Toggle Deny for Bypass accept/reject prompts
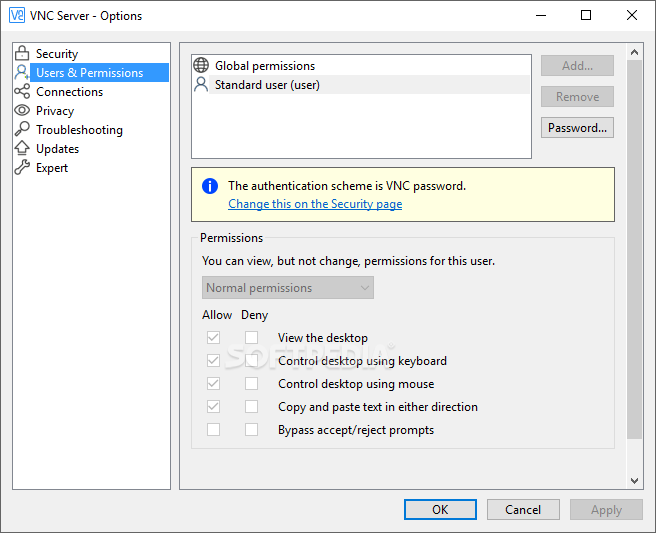Viewport: 656px width, 533px height. click(x=251, y=429)
